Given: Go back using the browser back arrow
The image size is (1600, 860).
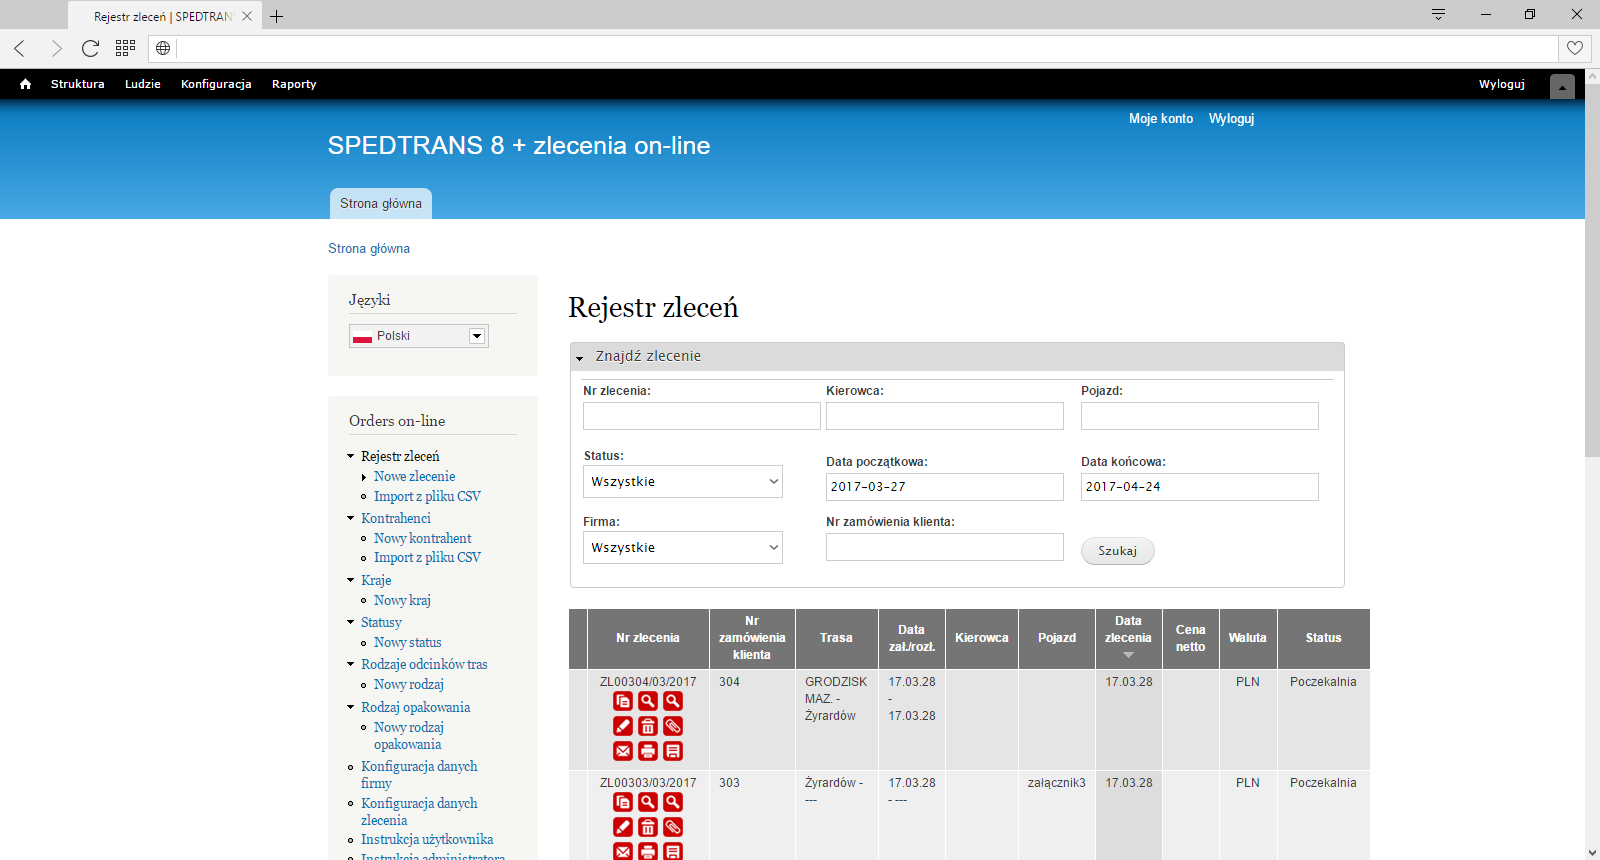Looking at the screenshot, I should (20, 48).
